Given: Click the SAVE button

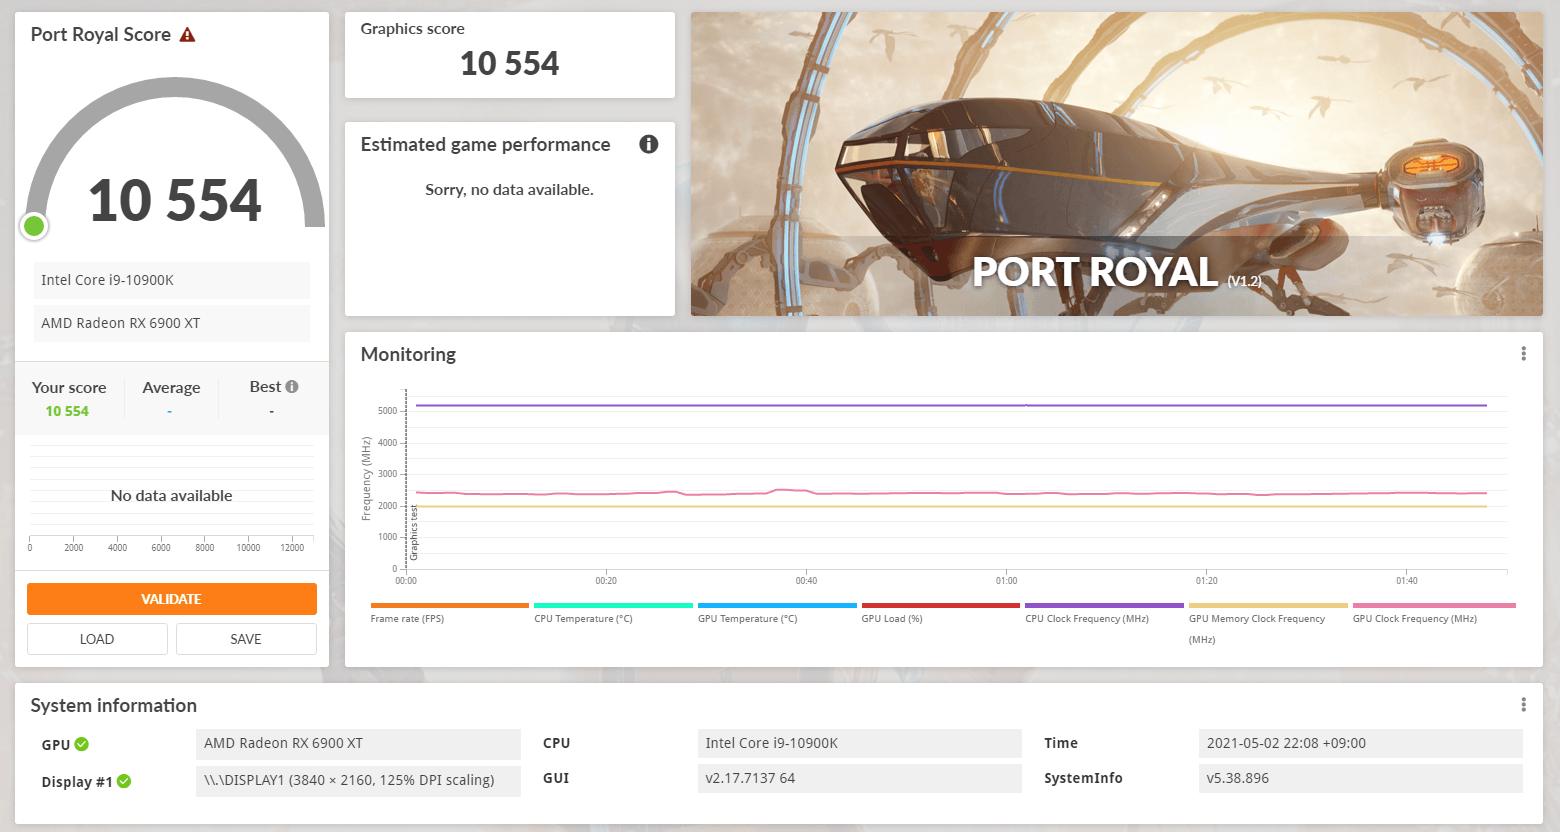Looking at the screenshot, I should [246, 639].
